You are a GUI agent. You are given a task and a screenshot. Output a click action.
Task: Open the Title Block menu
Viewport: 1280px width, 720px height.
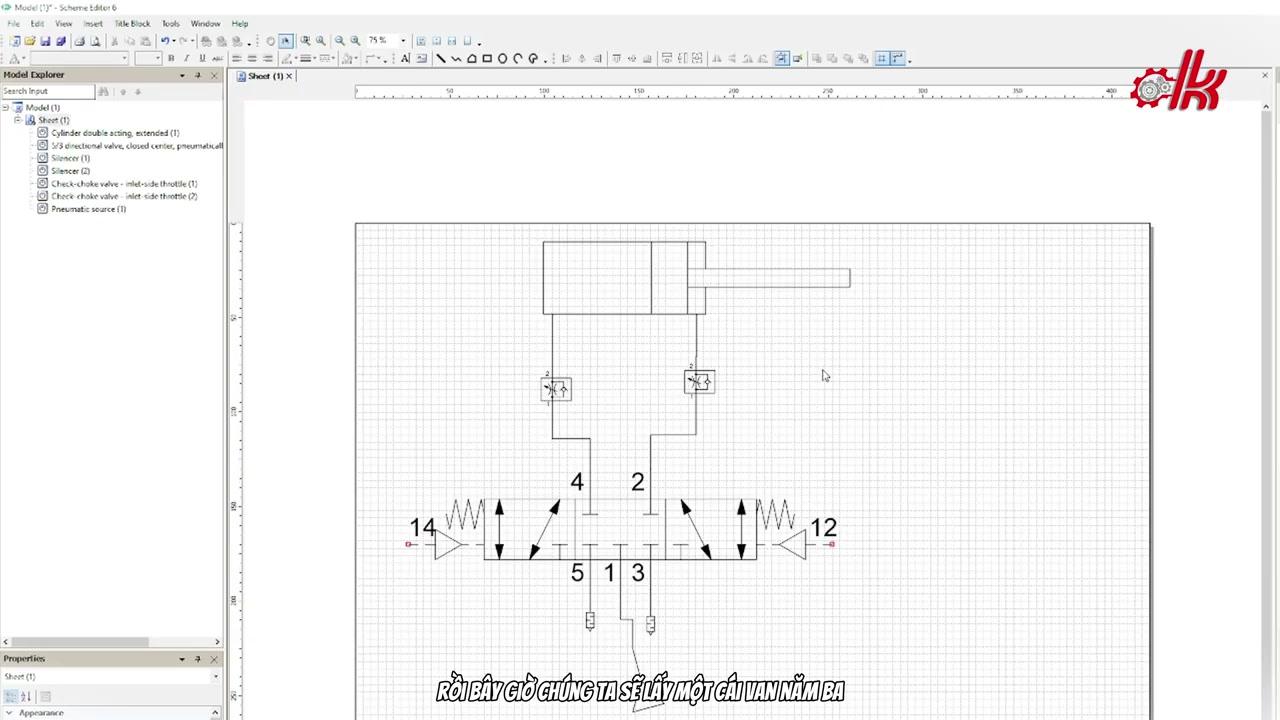pyautogui.click(x=132, y=23)
